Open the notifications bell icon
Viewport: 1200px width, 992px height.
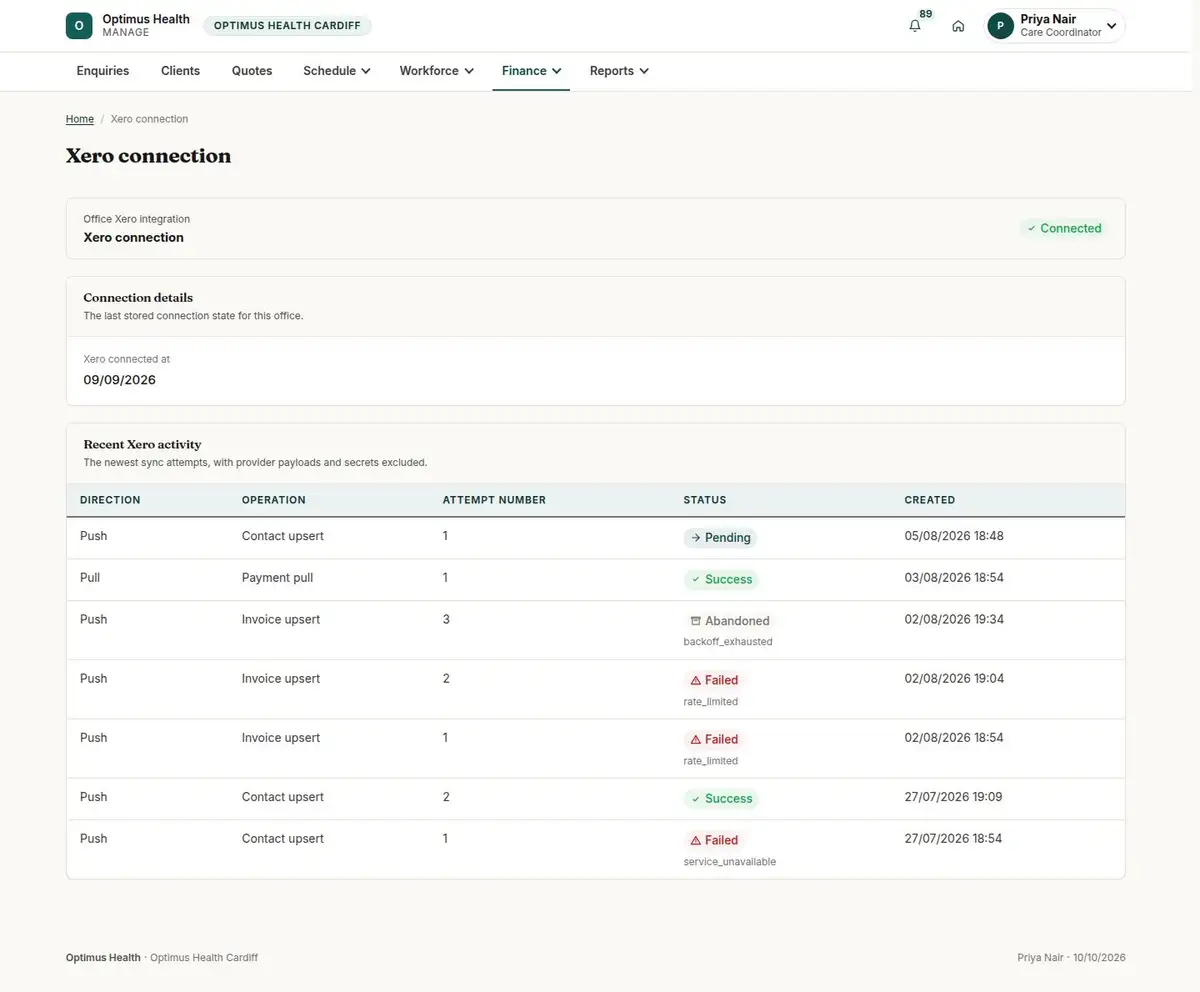tap(915, 26)
